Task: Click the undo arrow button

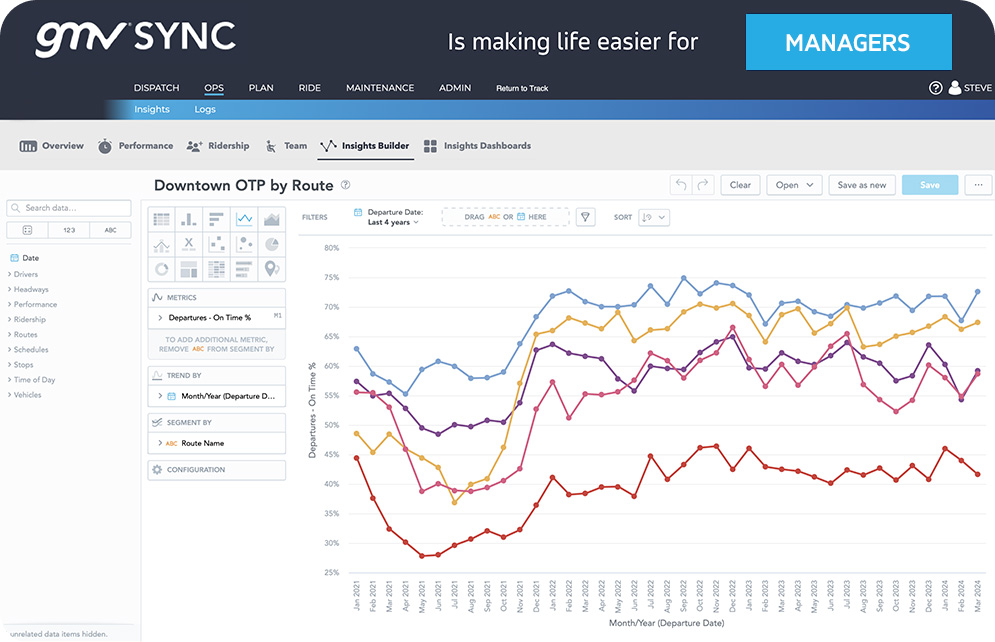Action: pos(681,185)
